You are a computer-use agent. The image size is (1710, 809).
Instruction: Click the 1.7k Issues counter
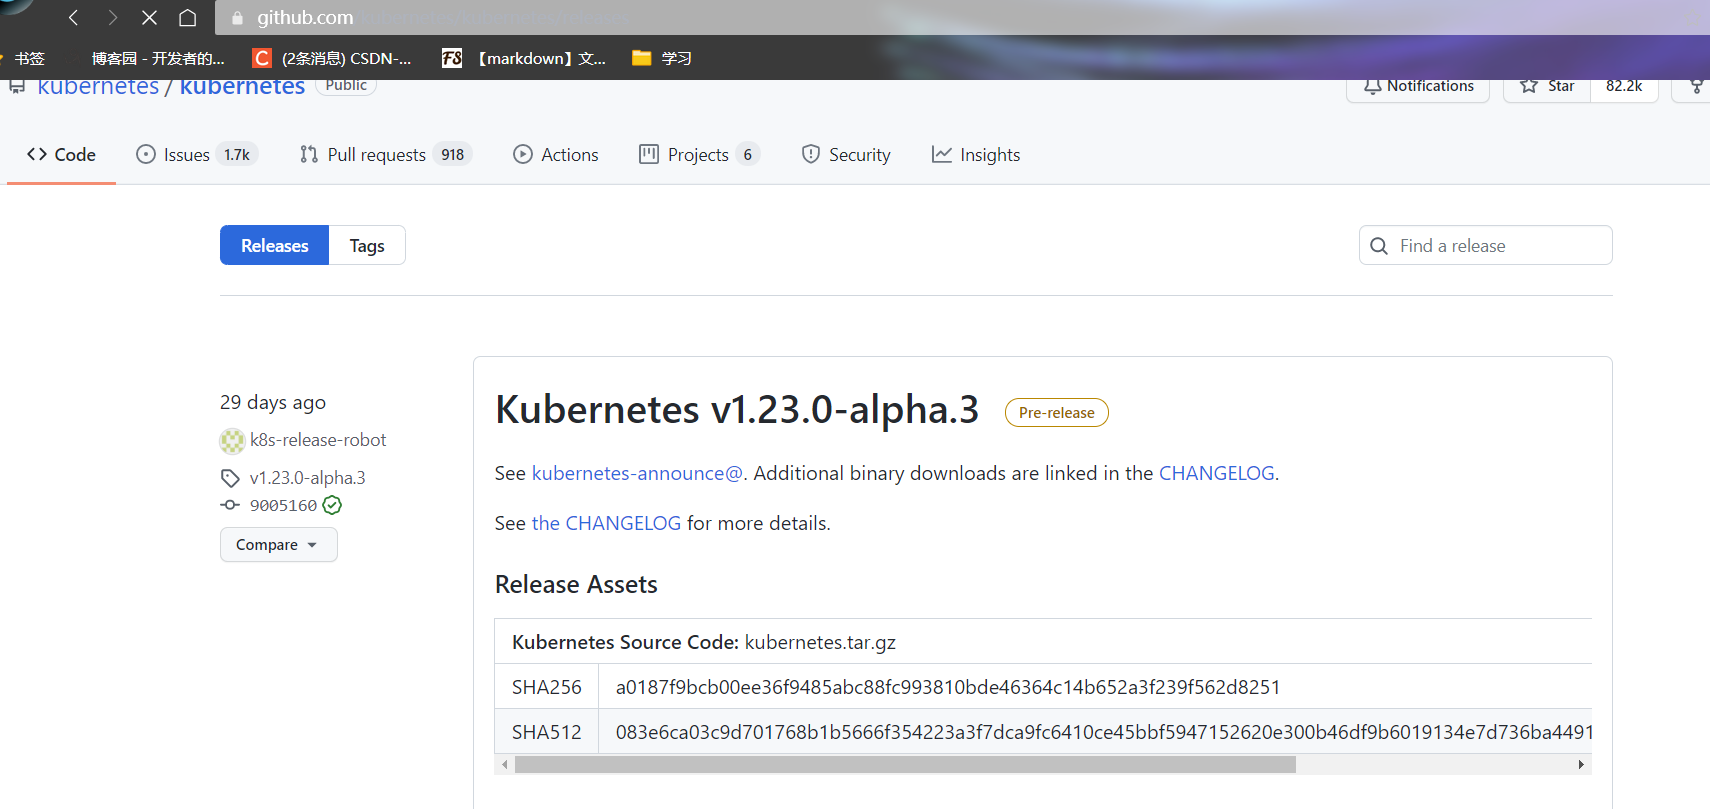click(237, 154)
